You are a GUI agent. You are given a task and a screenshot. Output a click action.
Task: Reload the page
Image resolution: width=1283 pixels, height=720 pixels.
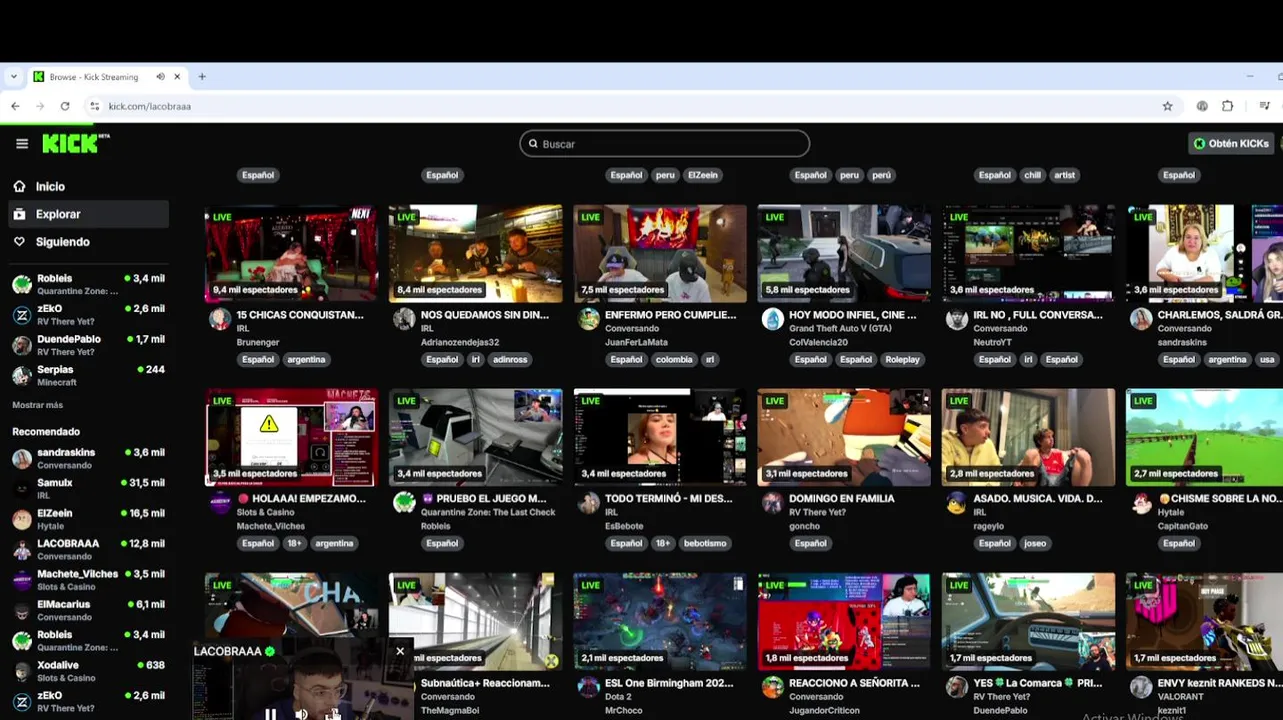(65, 106)
